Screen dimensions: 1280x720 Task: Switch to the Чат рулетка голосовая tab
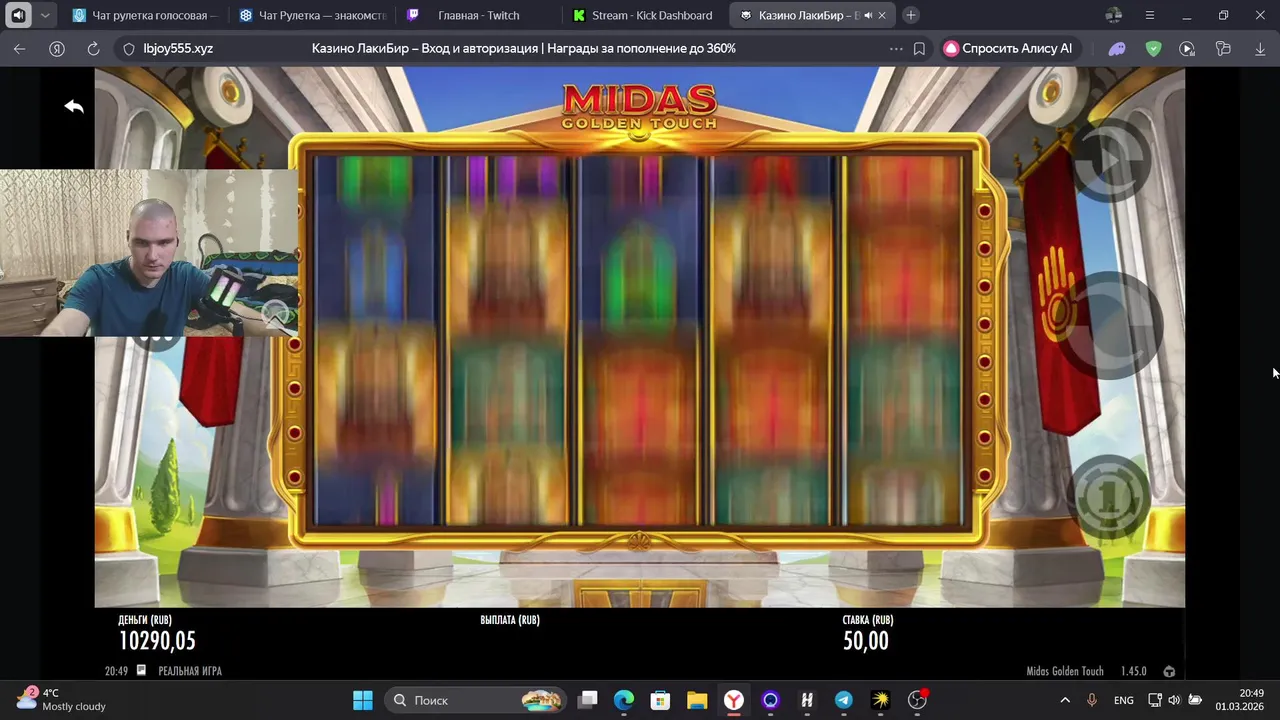(145, 15)
